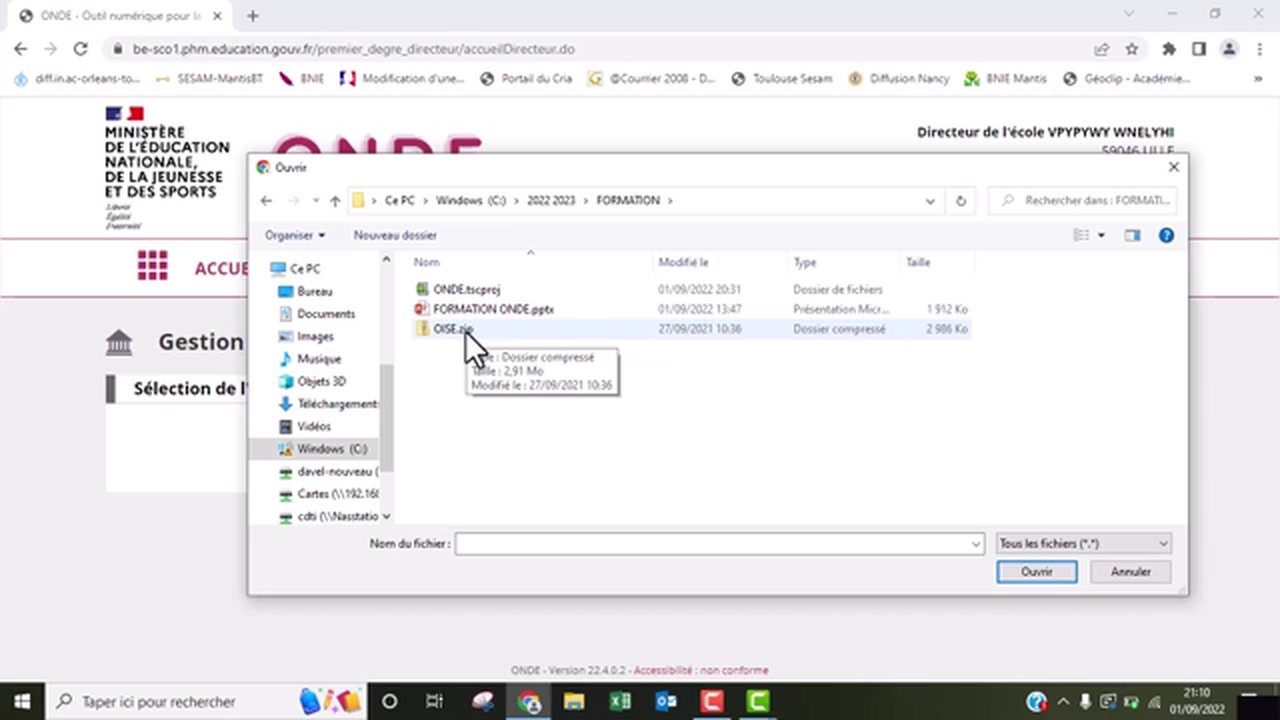Screen dimensions: 1280x720
Task: Open the ONDE apps grid icon
Action: (152, 266)
